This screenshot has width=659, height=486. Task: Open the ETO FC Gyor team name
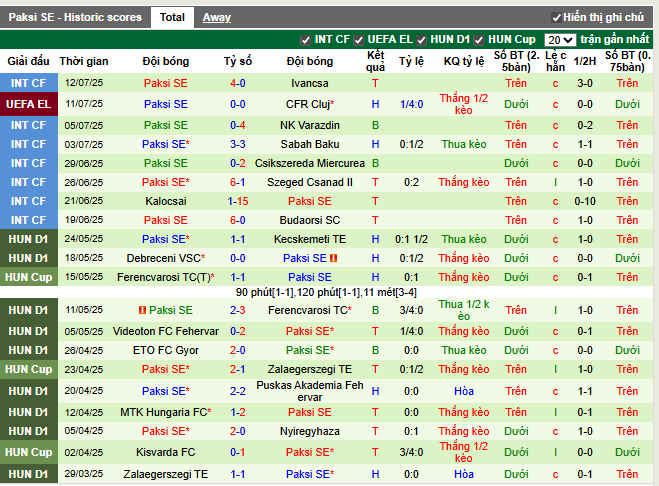point(166,350)
